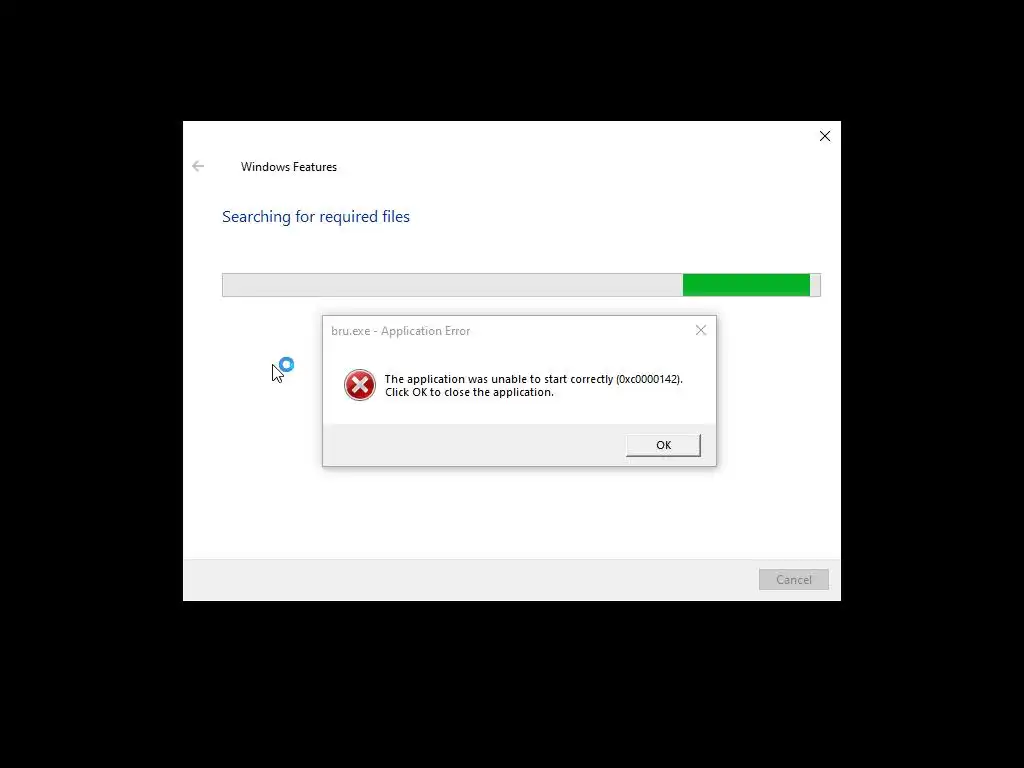Select the "Searching for required files" heading
Viewport: 1024px width, 768px height.
(315, 217)
